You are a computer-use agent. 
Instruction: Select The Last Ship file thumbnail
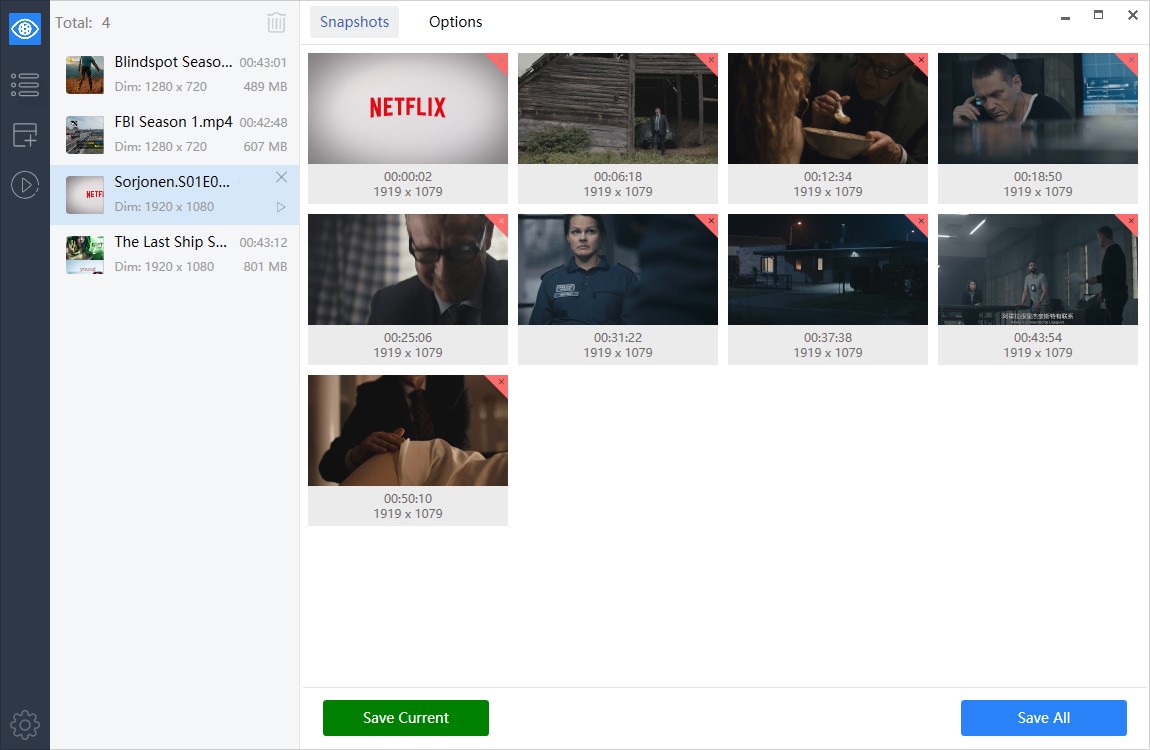(85, 255)
